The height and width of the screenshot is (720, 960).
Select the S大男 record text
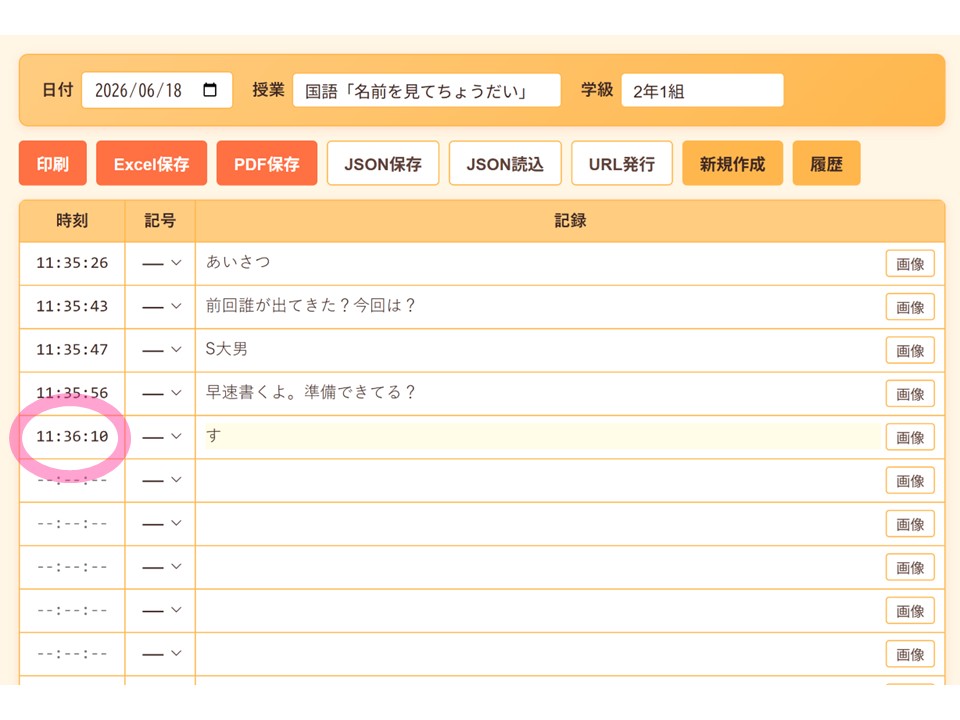point(227,349)
